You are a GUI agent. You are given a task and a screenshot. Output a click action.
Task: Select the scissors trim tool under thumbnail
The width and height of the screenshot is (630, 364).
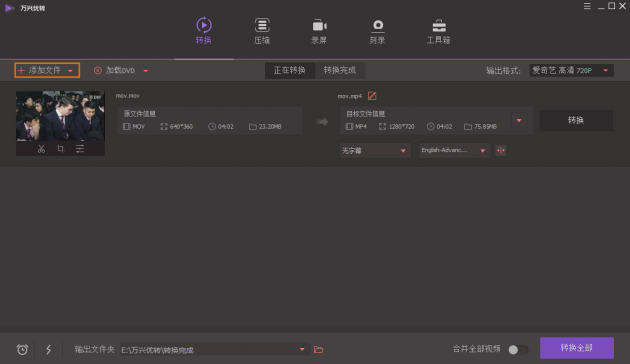pos(41,149)
